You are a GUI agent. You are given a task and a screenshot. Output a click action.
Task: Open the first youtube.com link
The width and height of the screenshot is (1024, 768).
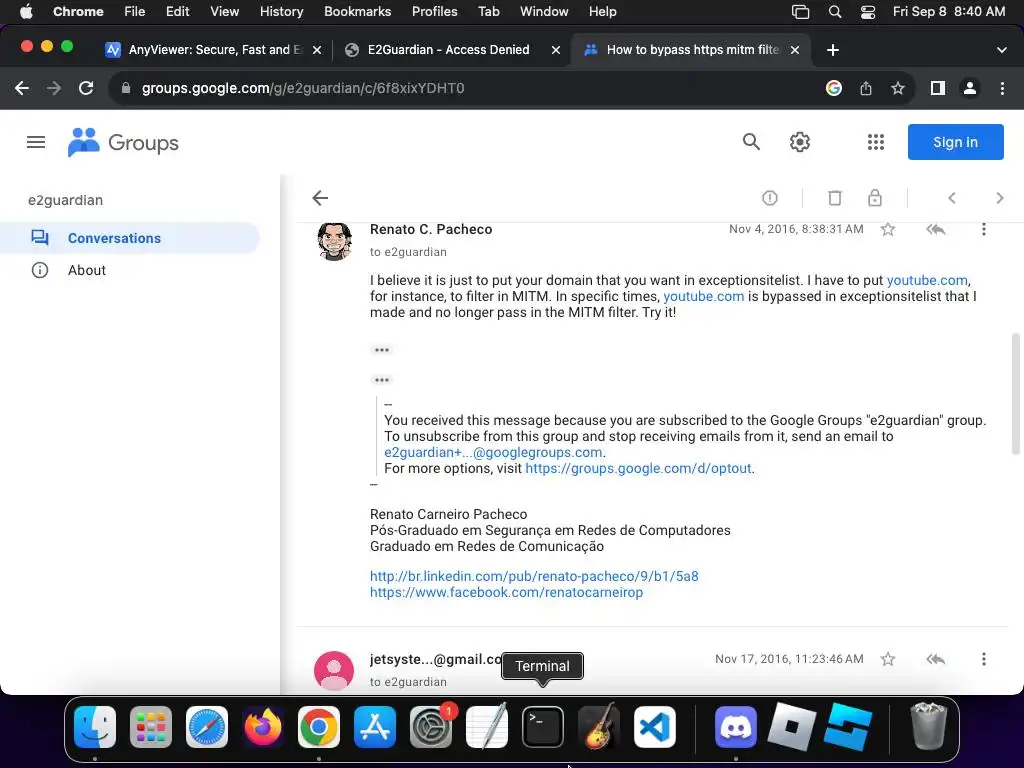(x=927, y=280)
